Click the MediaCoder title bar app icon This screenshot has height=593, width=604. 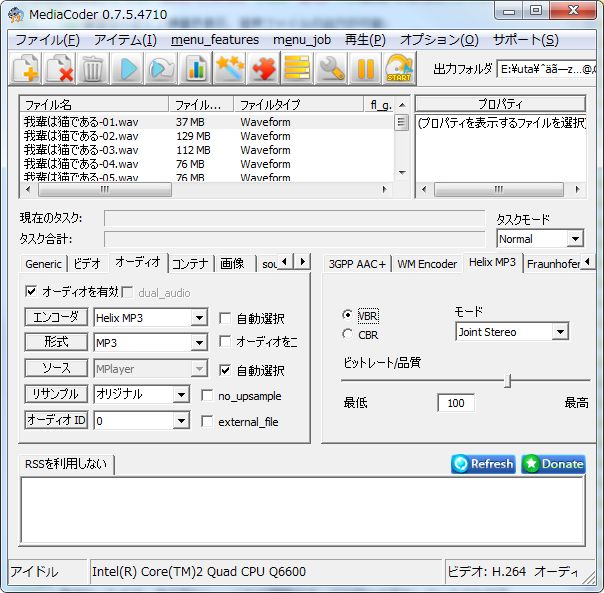click(x=16, y=15)
